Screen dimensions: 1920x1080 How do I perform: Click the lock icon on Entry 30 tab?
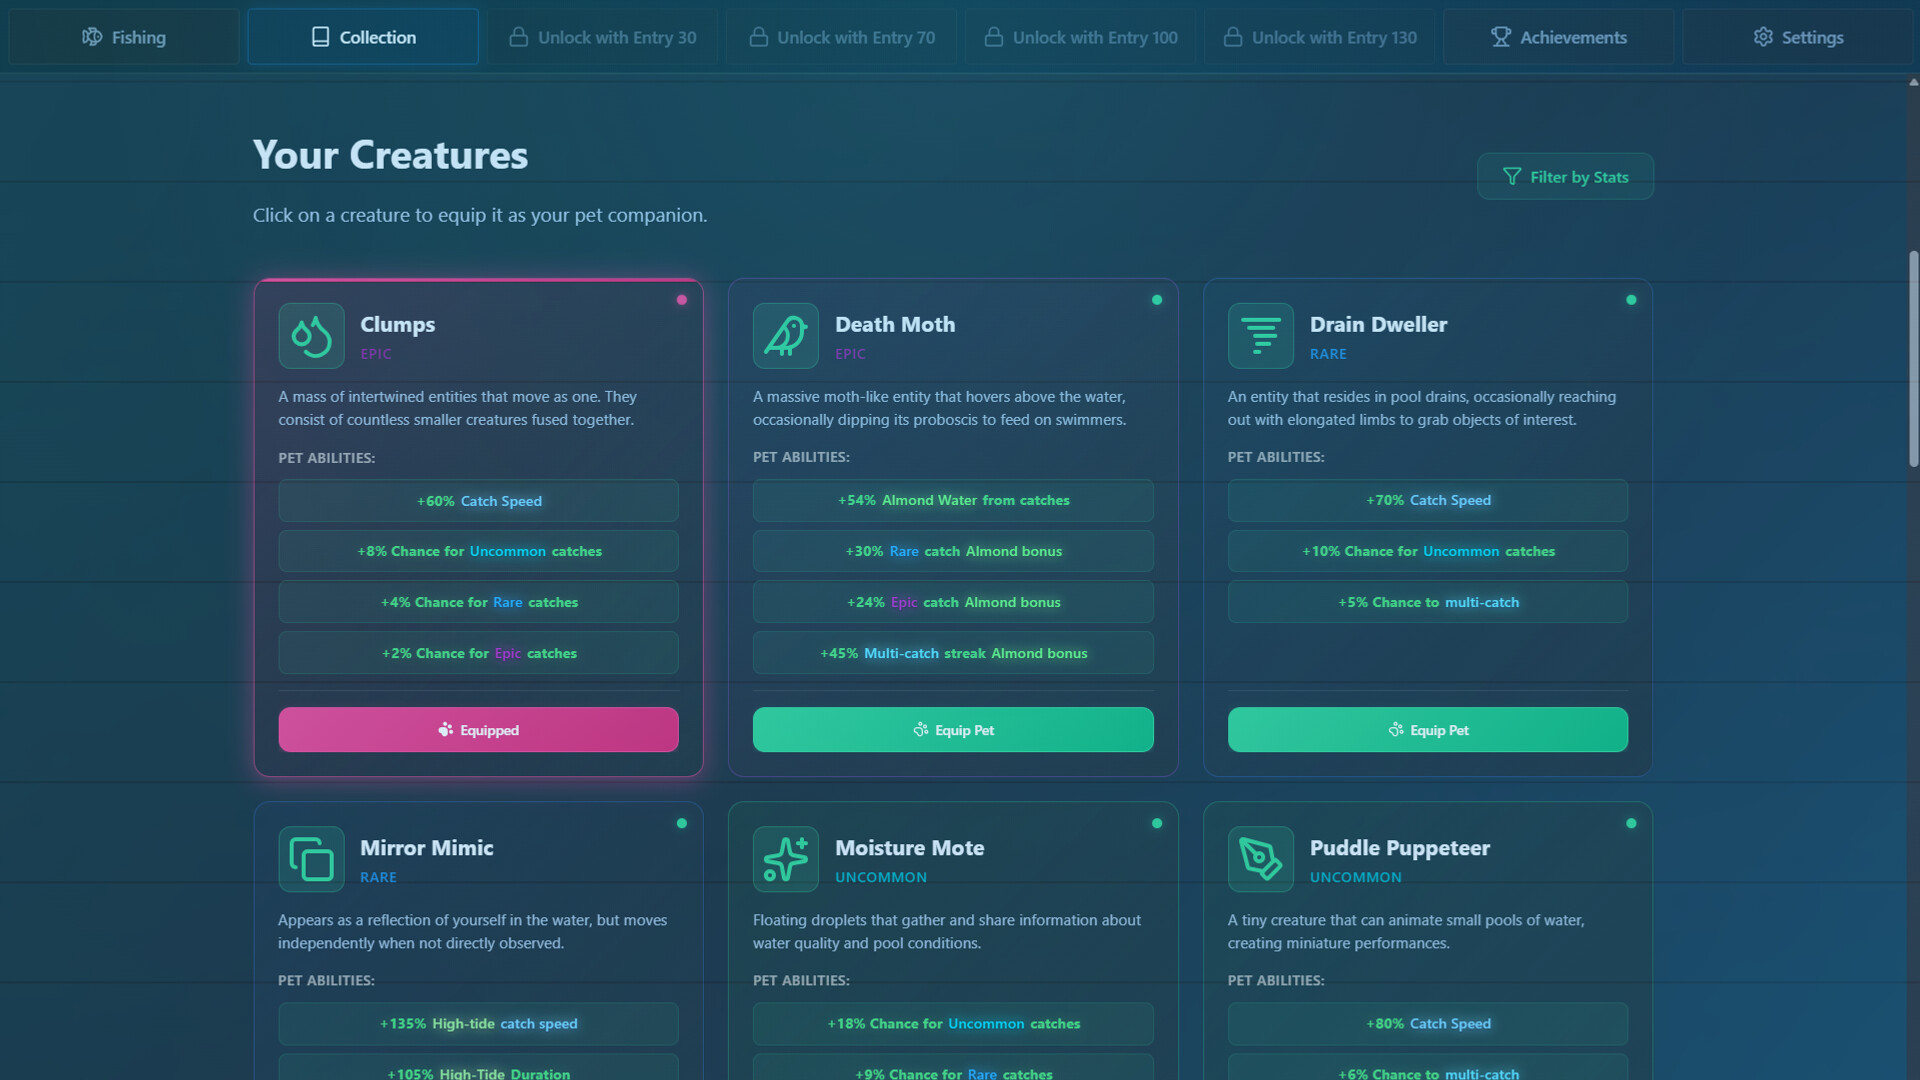pos(518,37)
